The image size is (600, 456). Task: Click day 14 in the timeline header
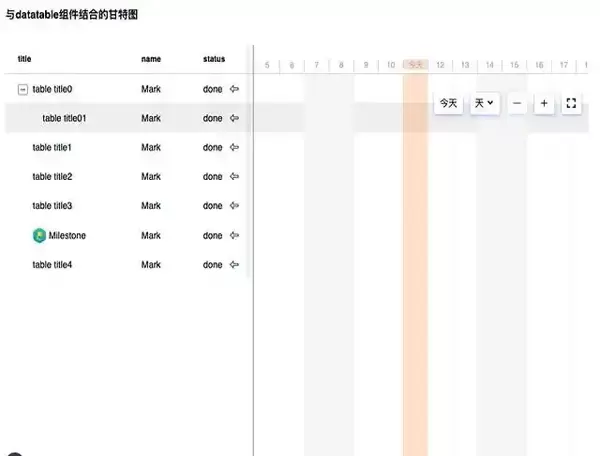pyautogui.click(x=490, y=65)
